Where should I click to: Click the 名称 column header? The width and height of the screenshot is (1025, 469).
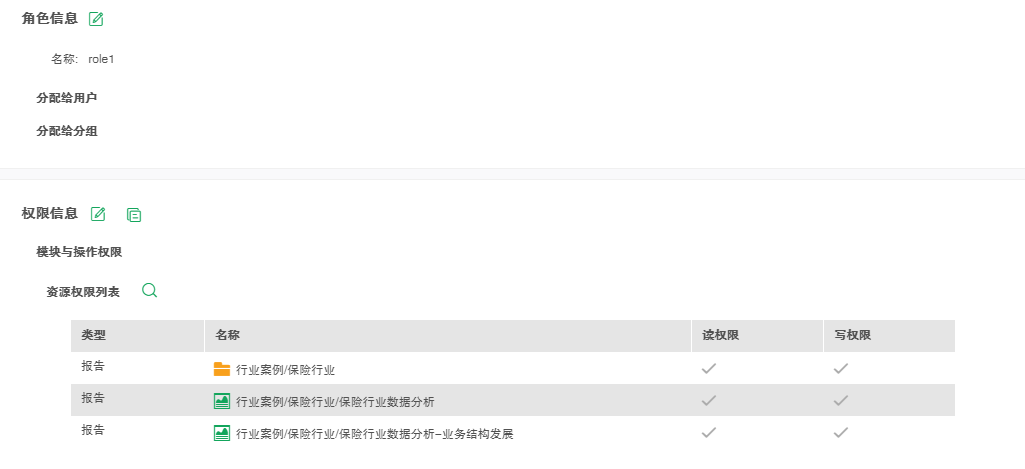[227, 336]
